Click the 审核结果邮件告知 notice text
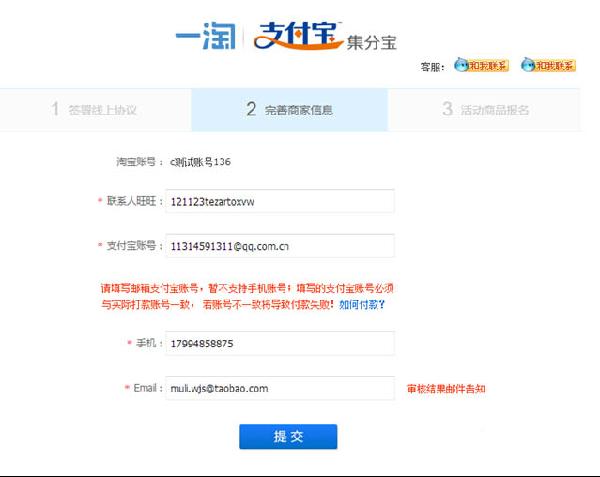This screenshot has height=477, width=600. click(446, 389)
